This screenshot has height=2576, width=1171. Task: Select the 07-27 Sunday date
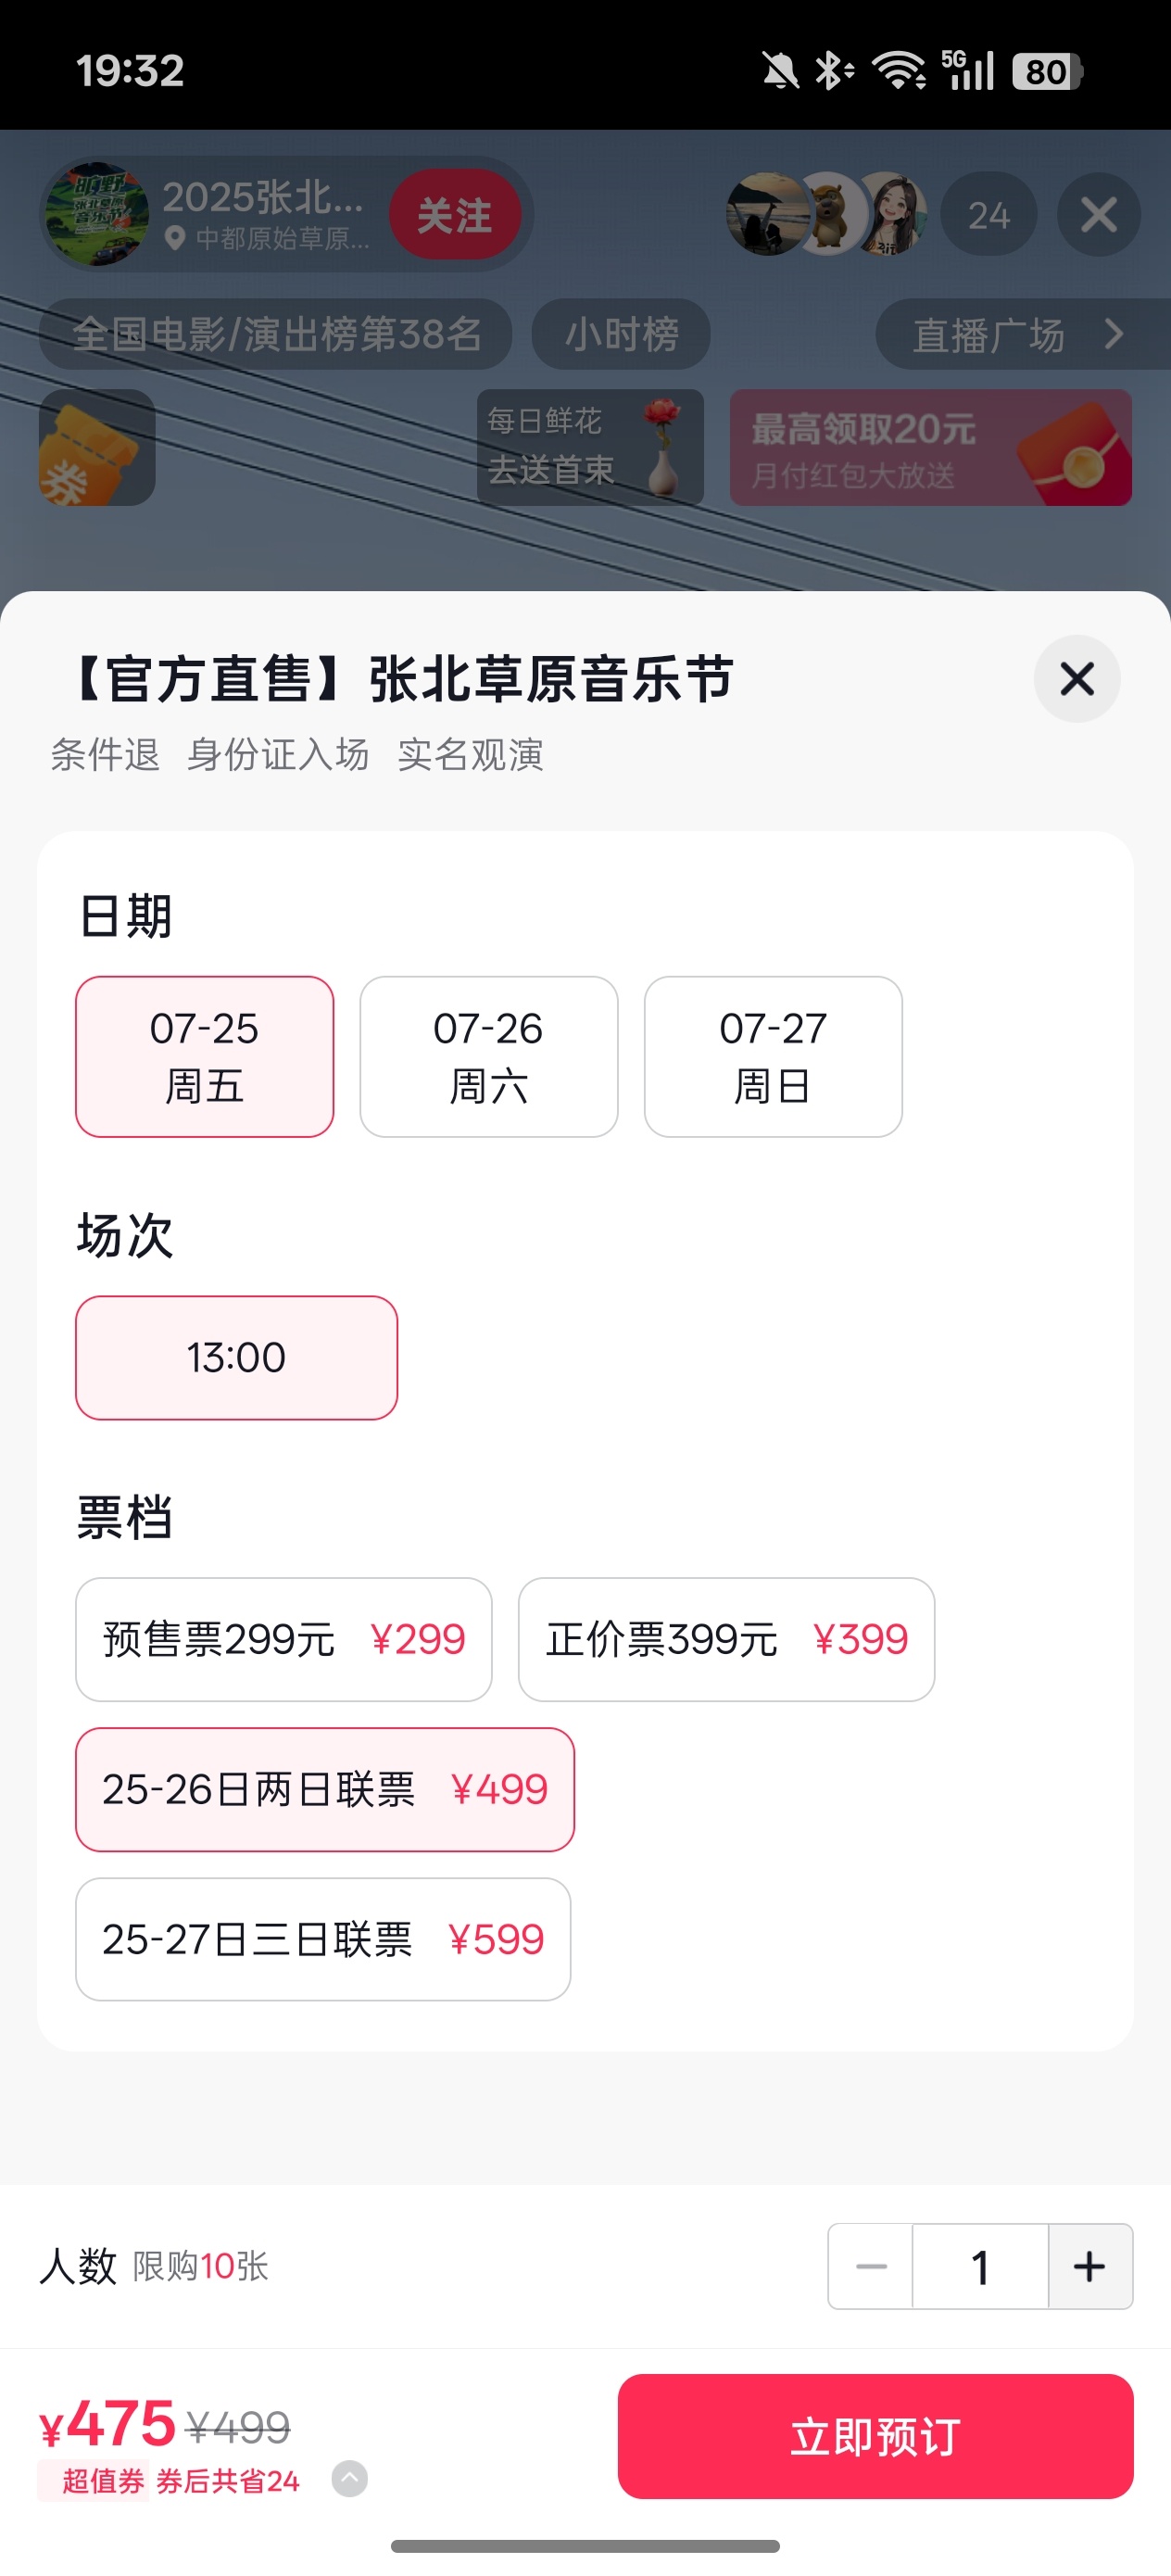(x=773, y=1057)
